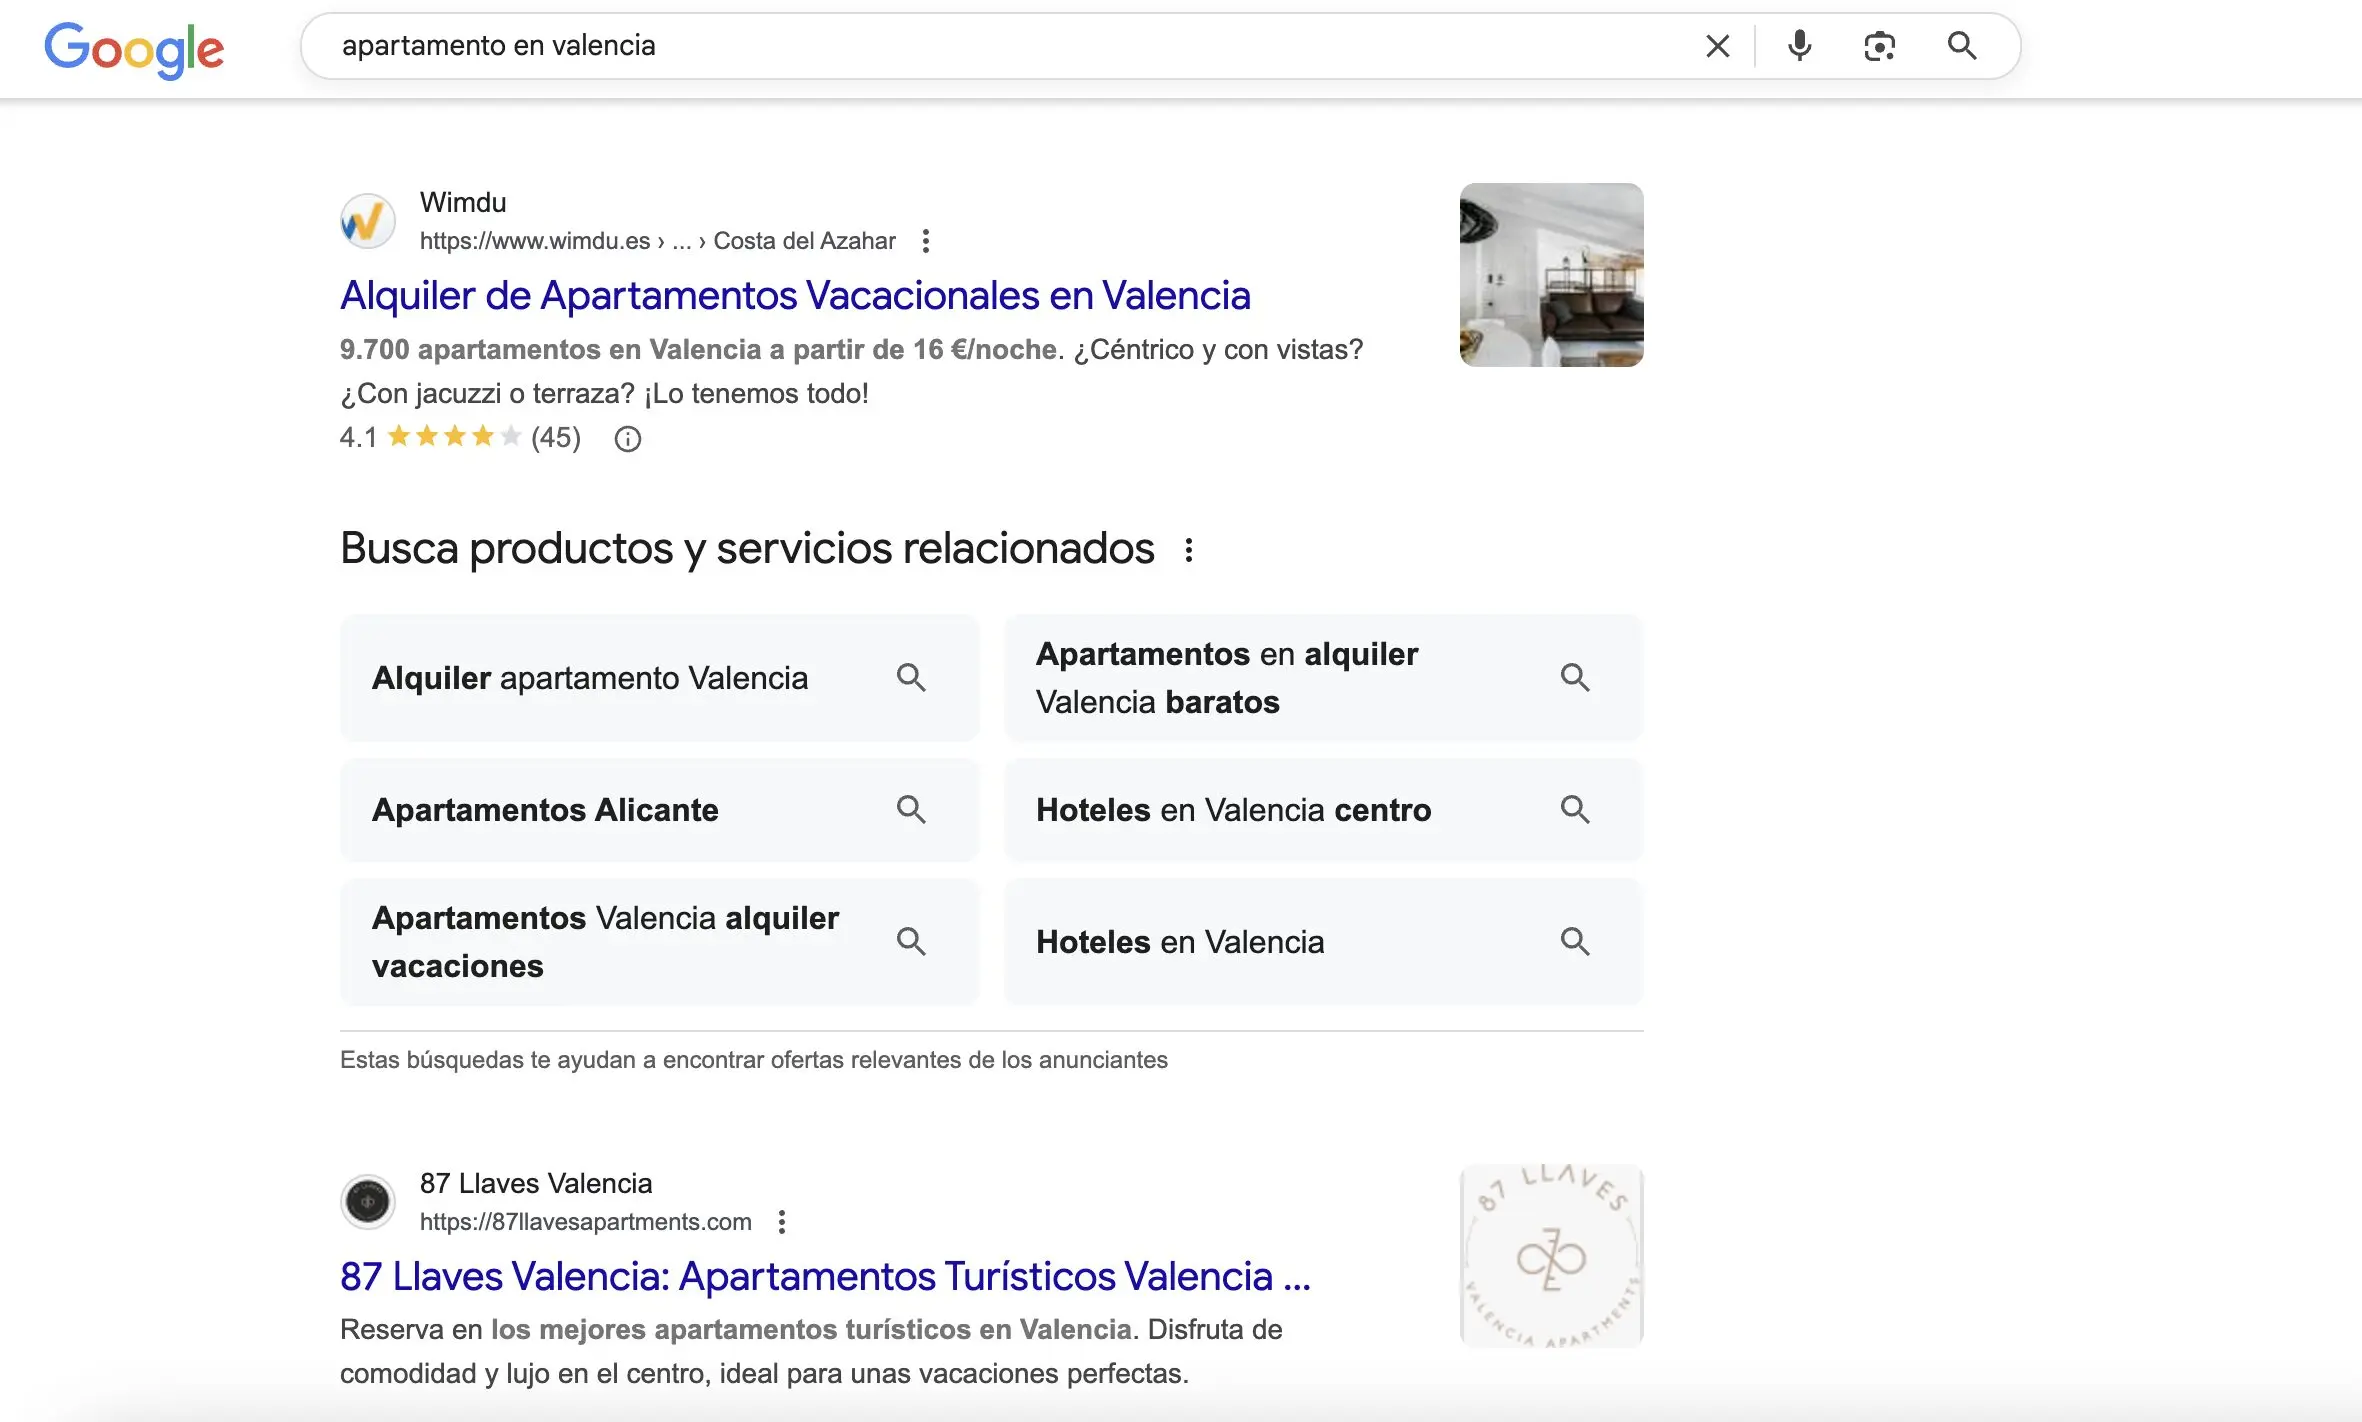The height and width of the screenshot is (1422, 2362).
Task: Select the 'Hoteles en Valencia' suggestion
Action: pyautogui.click(x=1180, y=941)
